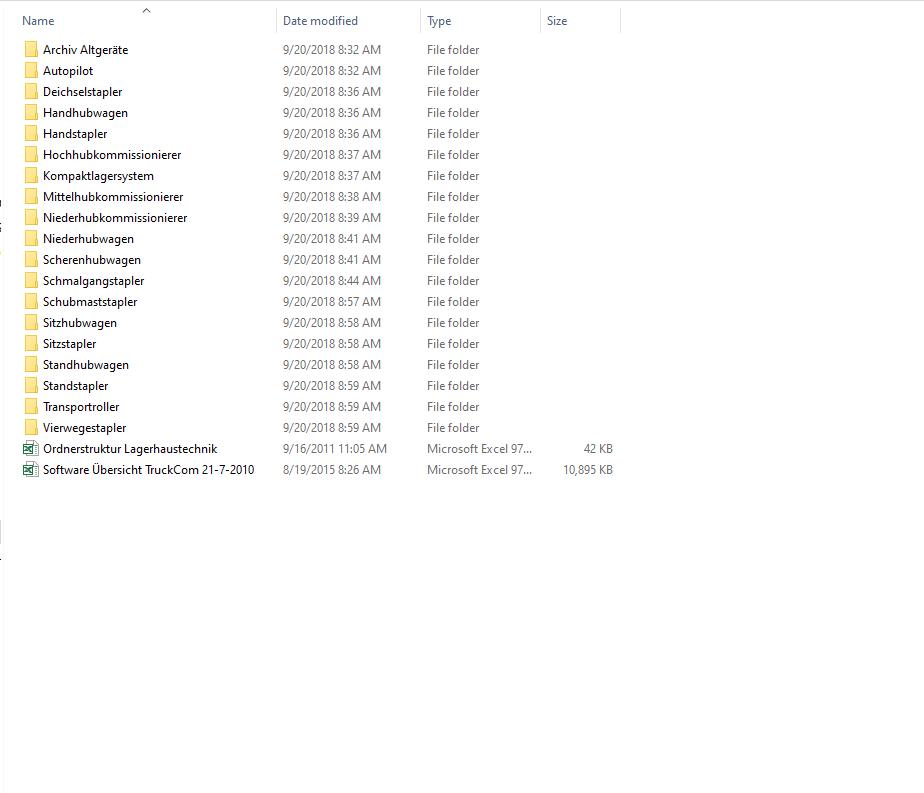Select the Schmalgangstapler folder name
The width and height of the screenshot is (924, 793).
94,281
